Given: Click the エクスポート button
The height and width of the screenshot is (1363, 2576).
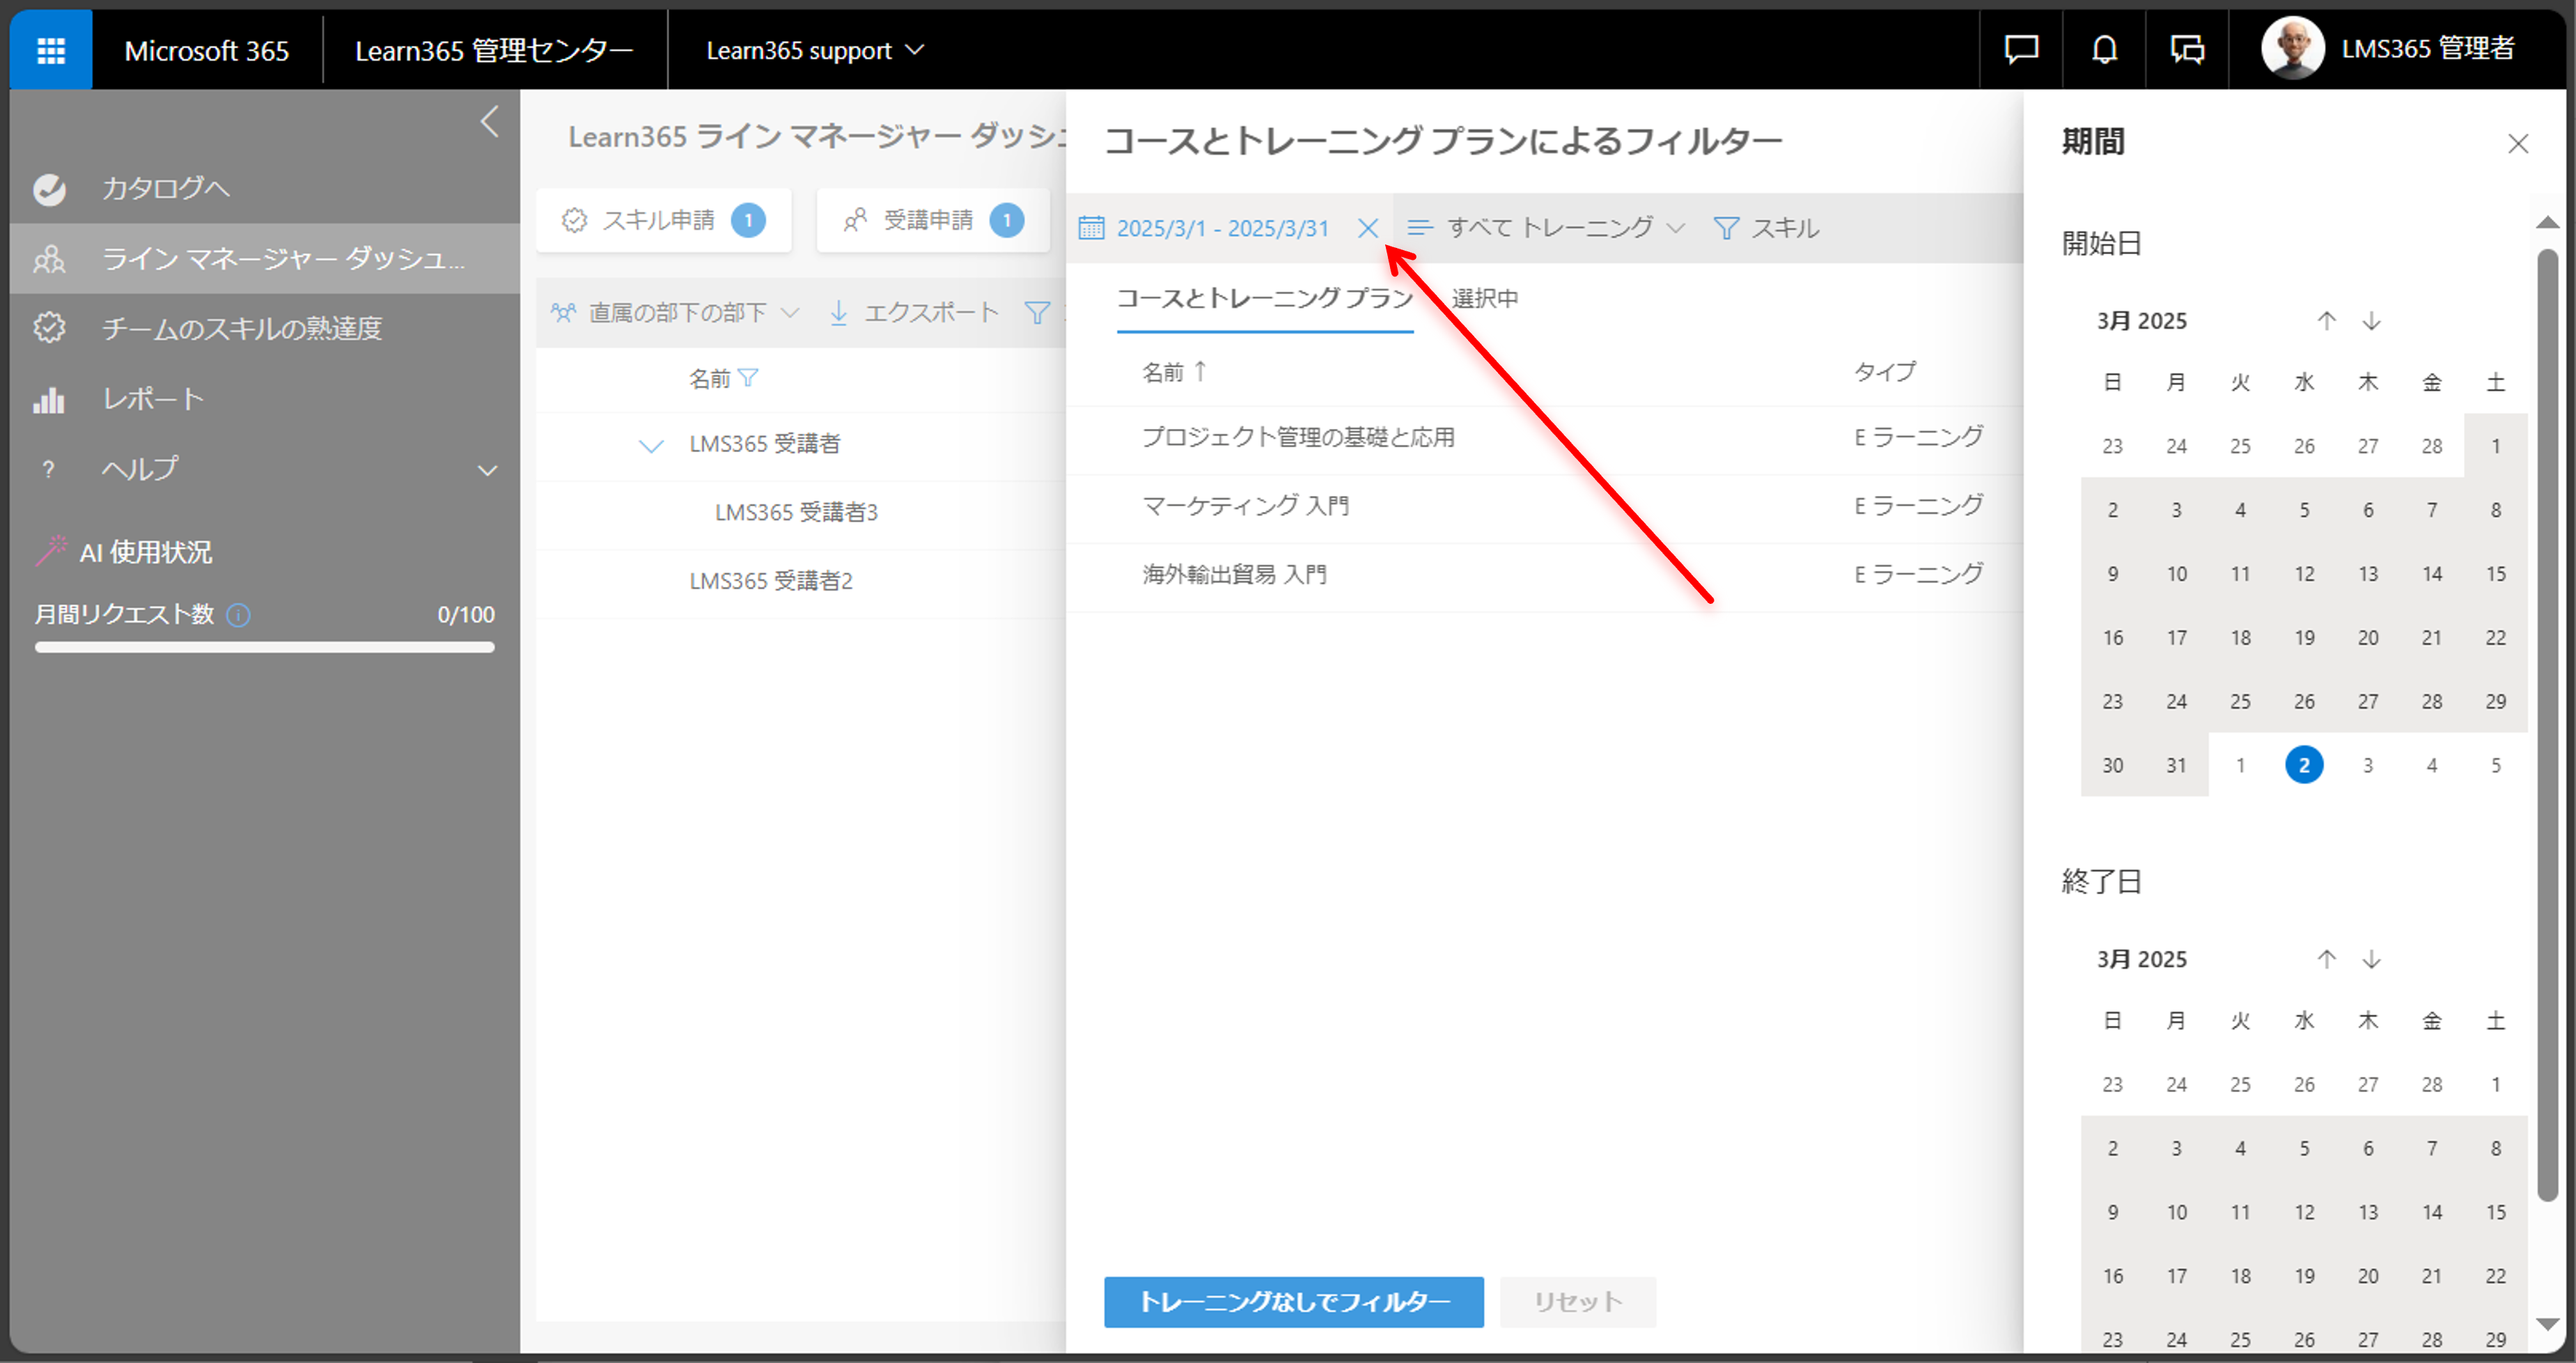Looking at the screenshot, I should (x=914, y=313).
